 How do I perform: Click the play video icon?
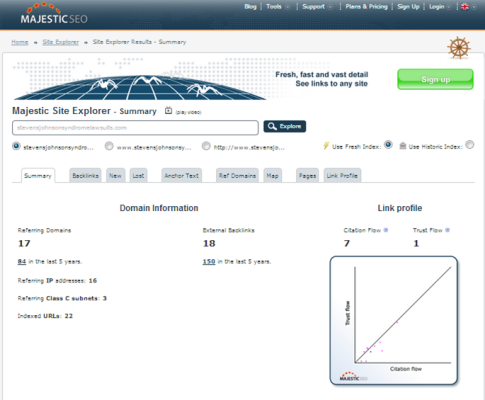tap(168, 111)
